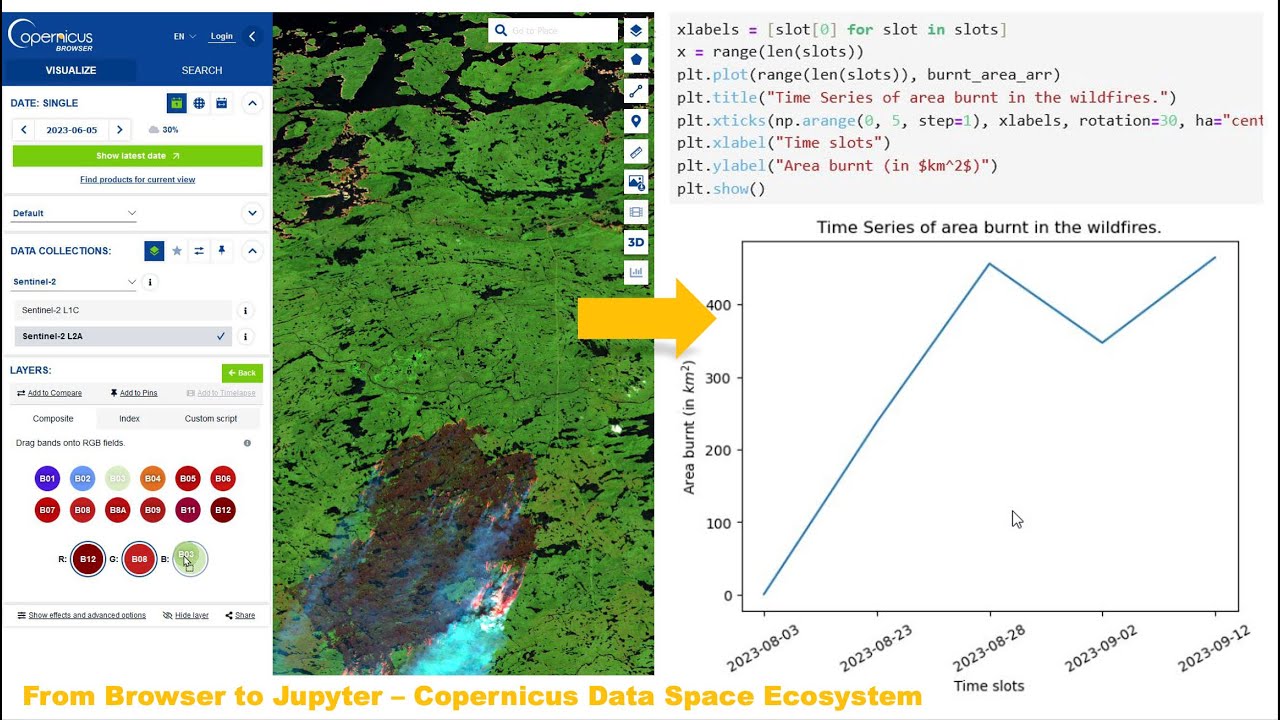Click Add to Compare

click(x=50, y=393)
